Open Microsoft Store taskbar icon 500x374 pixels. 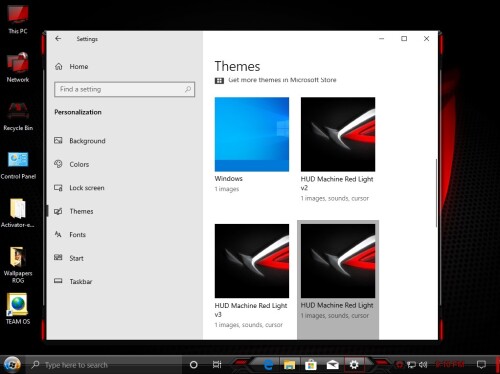311,365
